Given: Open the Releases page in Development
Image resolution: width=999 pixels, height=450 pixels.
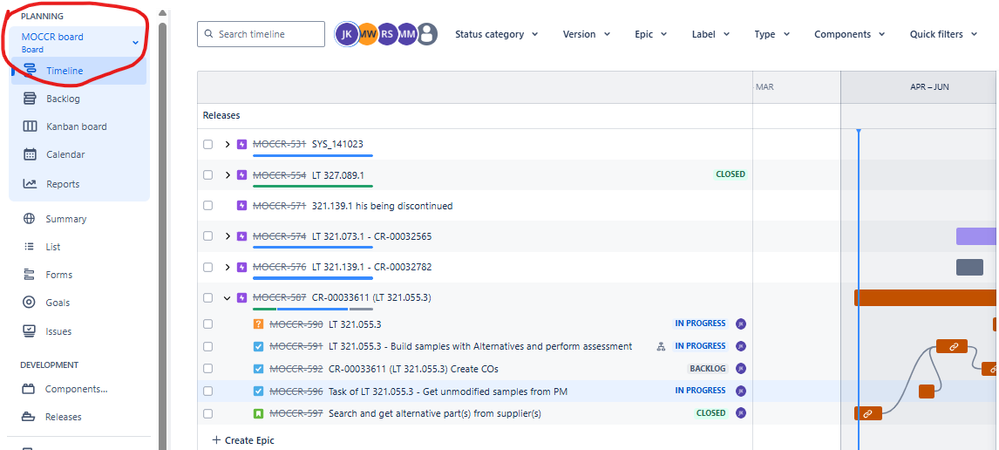Looking at the screenshot, I should 63,417.
